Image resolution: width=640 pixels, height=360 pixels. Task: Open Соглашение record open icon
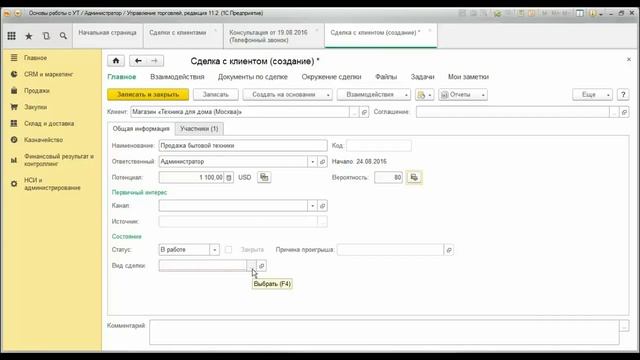[x=624, y=112]
